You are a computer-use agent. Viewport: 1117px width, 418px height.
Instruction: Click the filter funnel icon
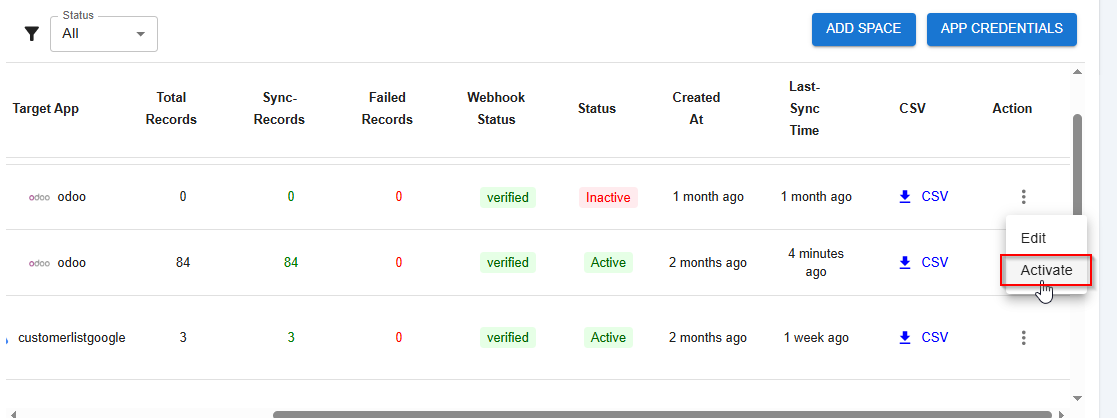click(x=32, y=34)
